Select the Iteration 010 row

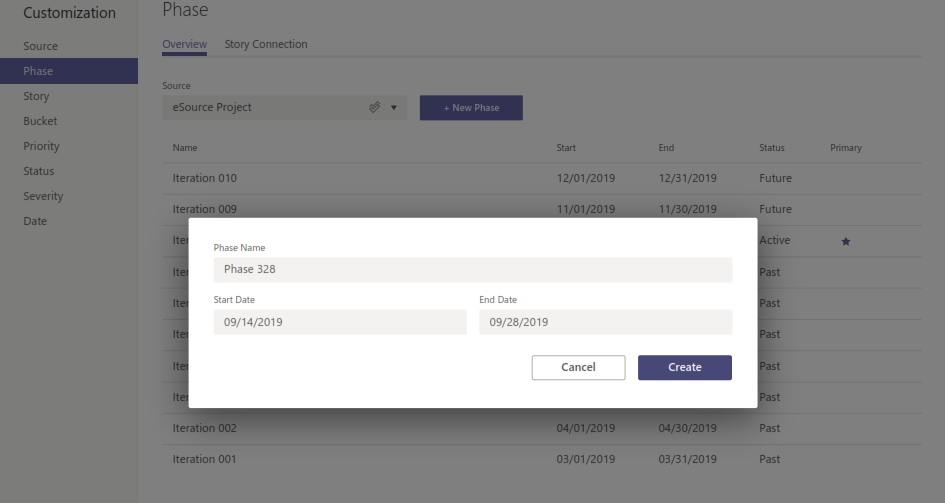205,178
